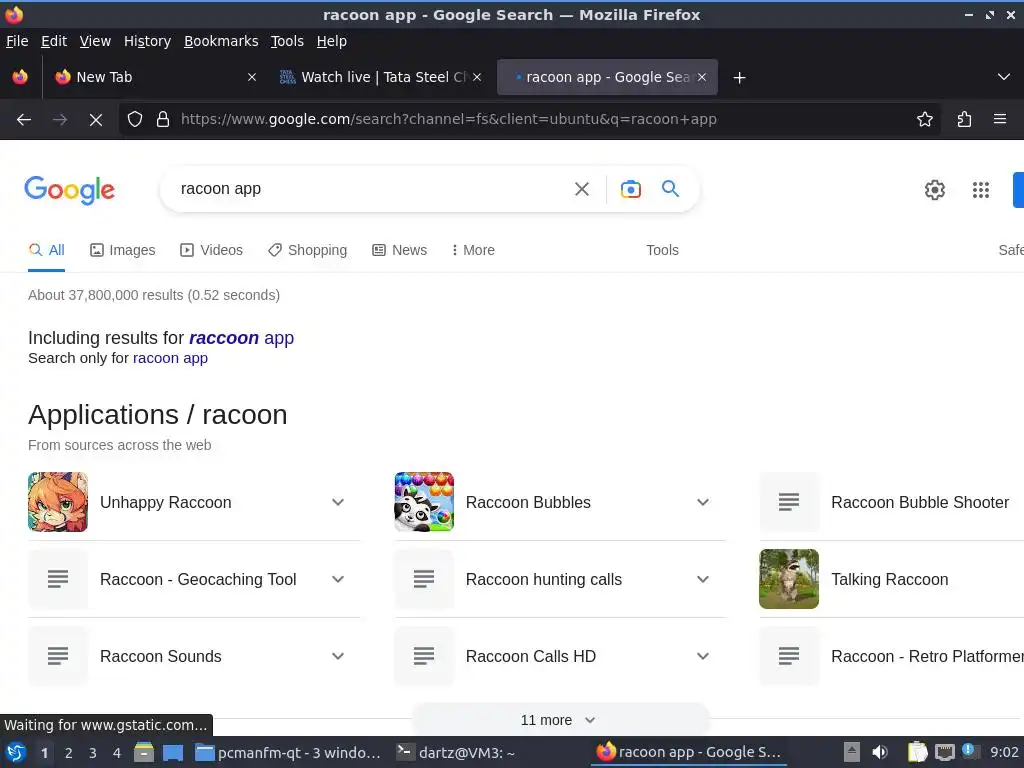Expand the Raccoon Sounds entry

338,656
